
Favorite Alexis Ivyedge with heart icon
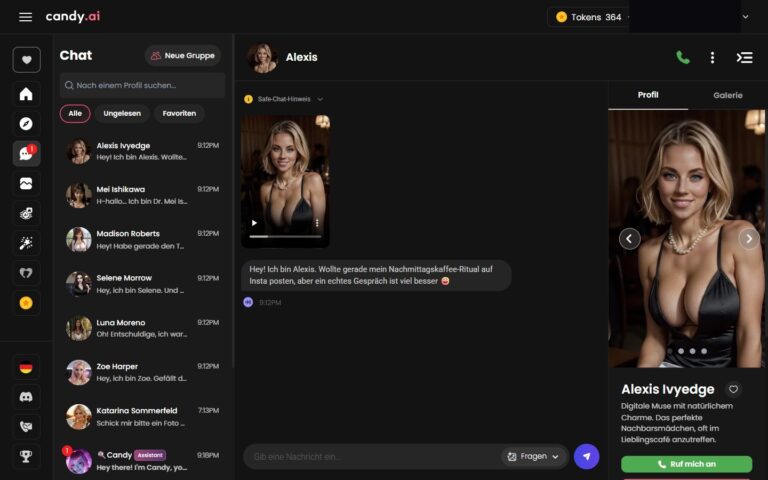[x=733, y=389]
